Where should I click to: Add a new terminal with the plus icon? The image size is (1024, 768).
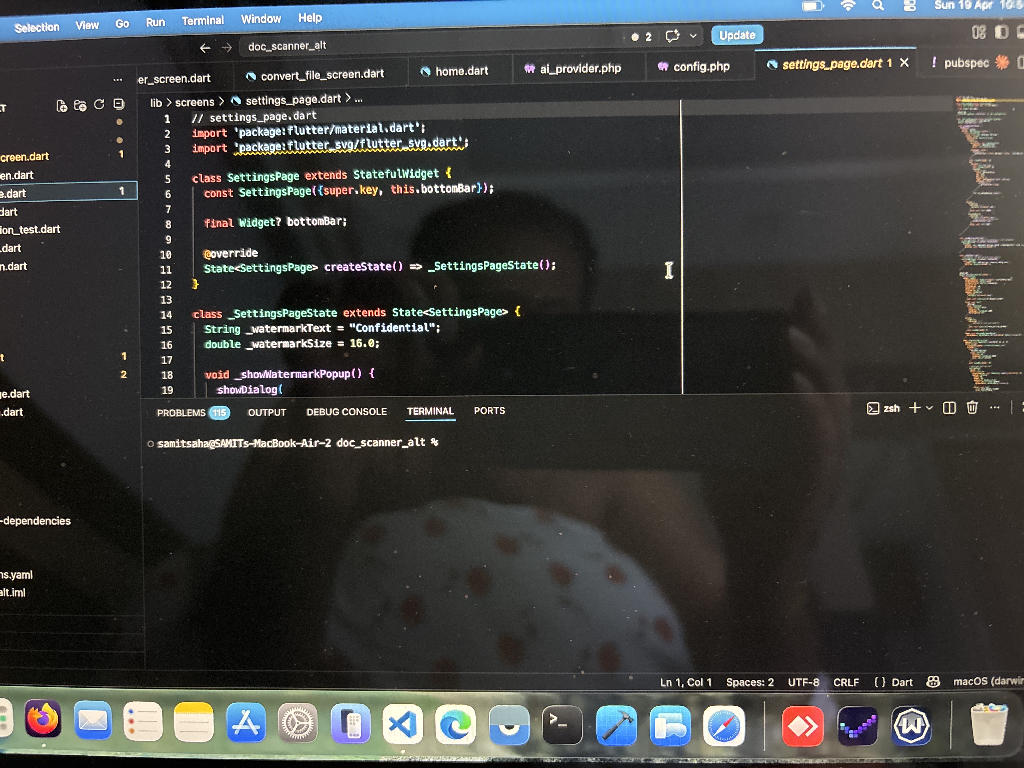[914, 408]
